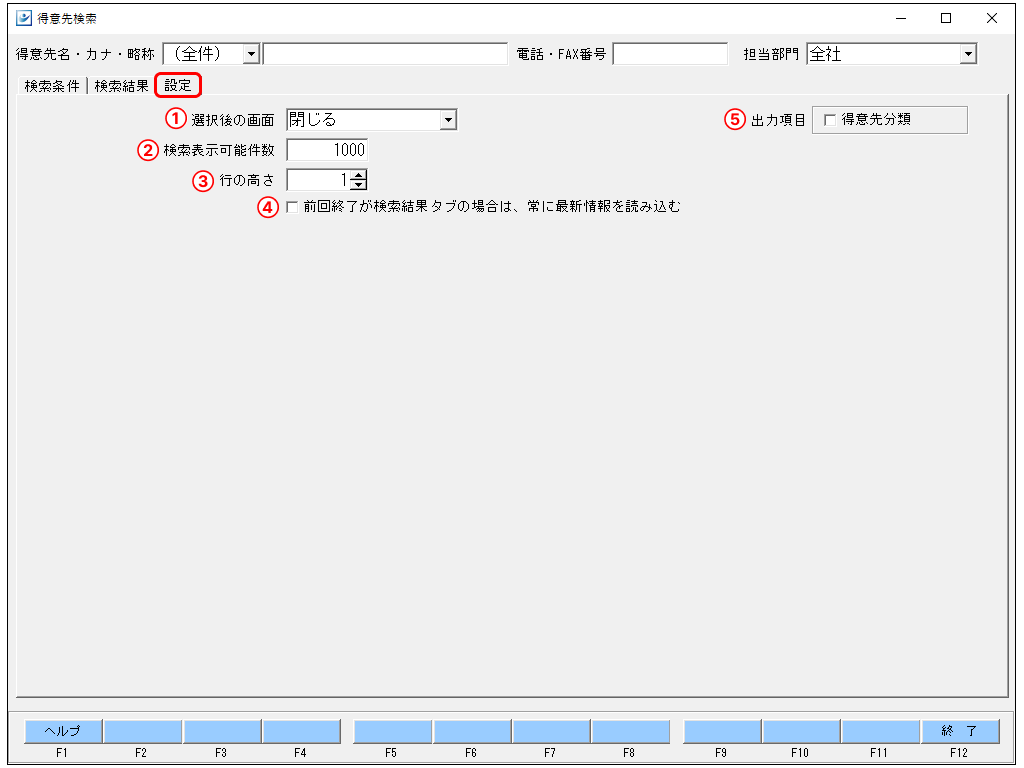Minimize the 得意先検索 window
The image size is (1024, 768).
pos(901,18)
